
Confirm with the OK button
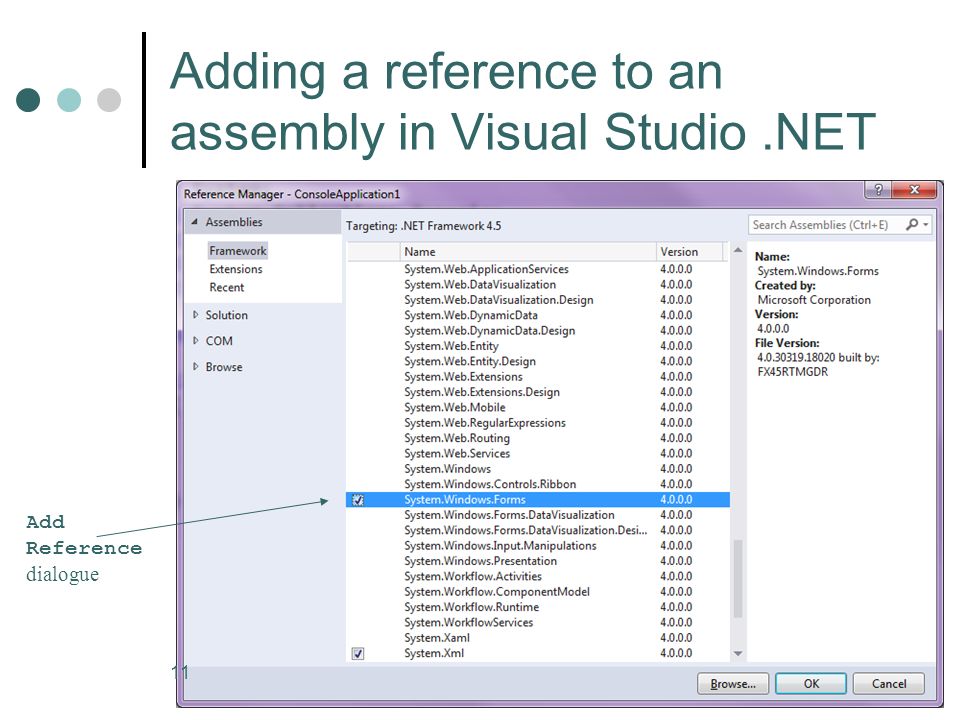(811, 683)
